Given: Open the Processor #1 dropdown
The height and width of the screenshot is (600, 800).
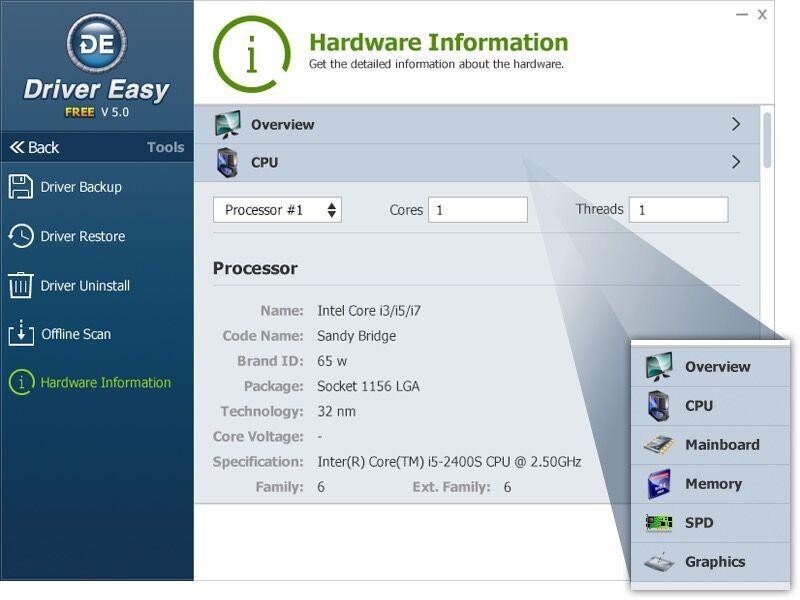Looking at the screenshot, I should (x=277, y=210).
